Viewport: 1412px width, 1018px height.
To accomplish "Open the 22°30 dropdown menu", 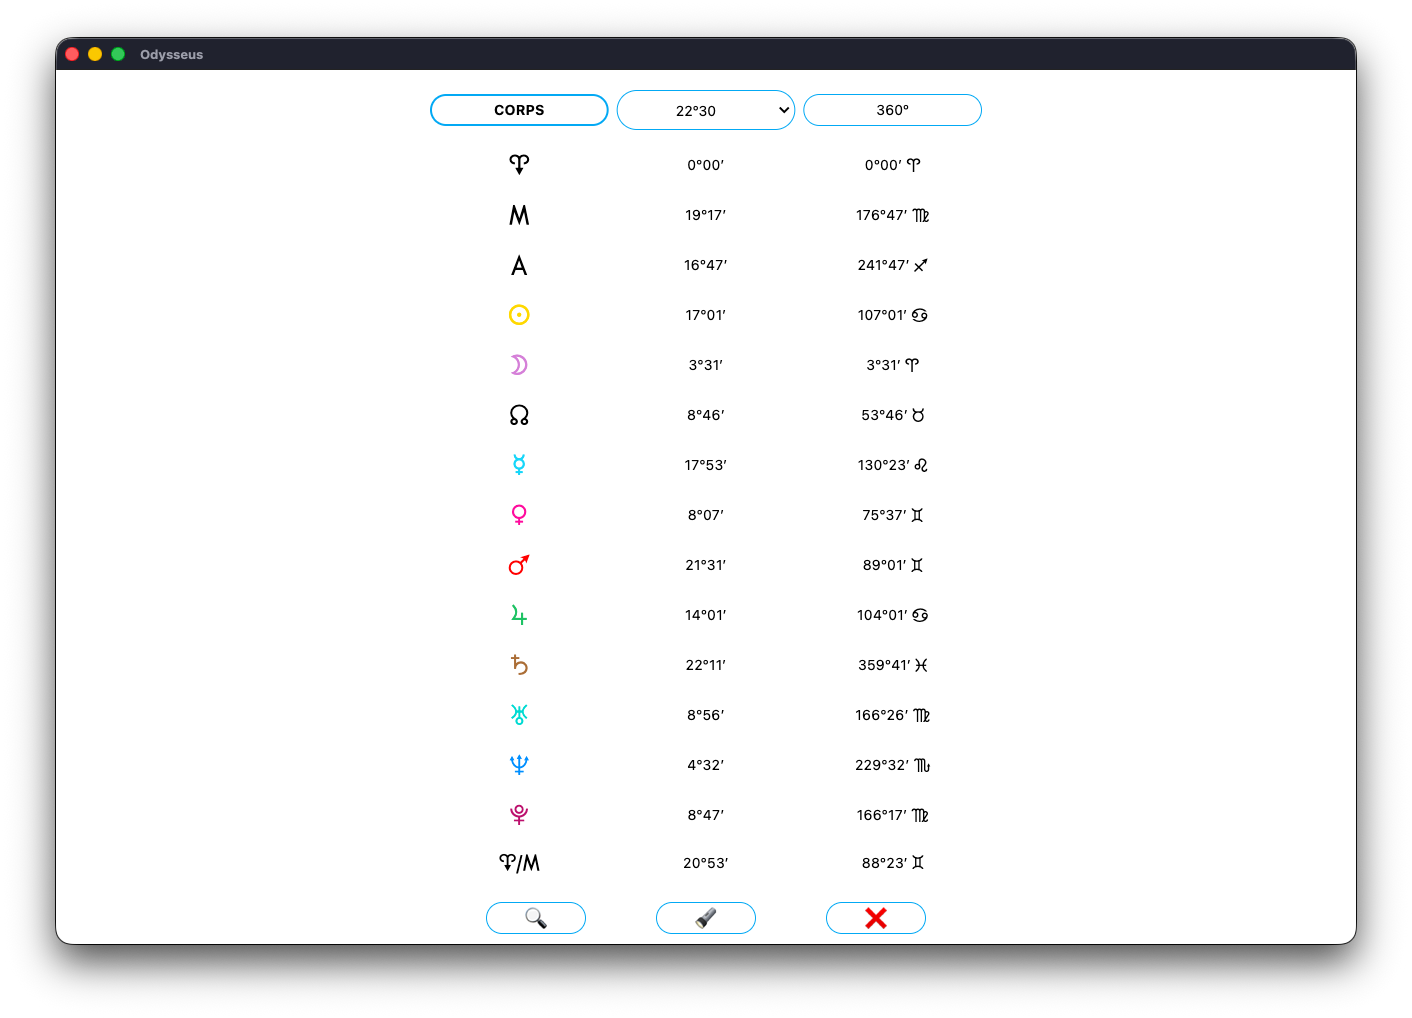I will pos(706,110).
